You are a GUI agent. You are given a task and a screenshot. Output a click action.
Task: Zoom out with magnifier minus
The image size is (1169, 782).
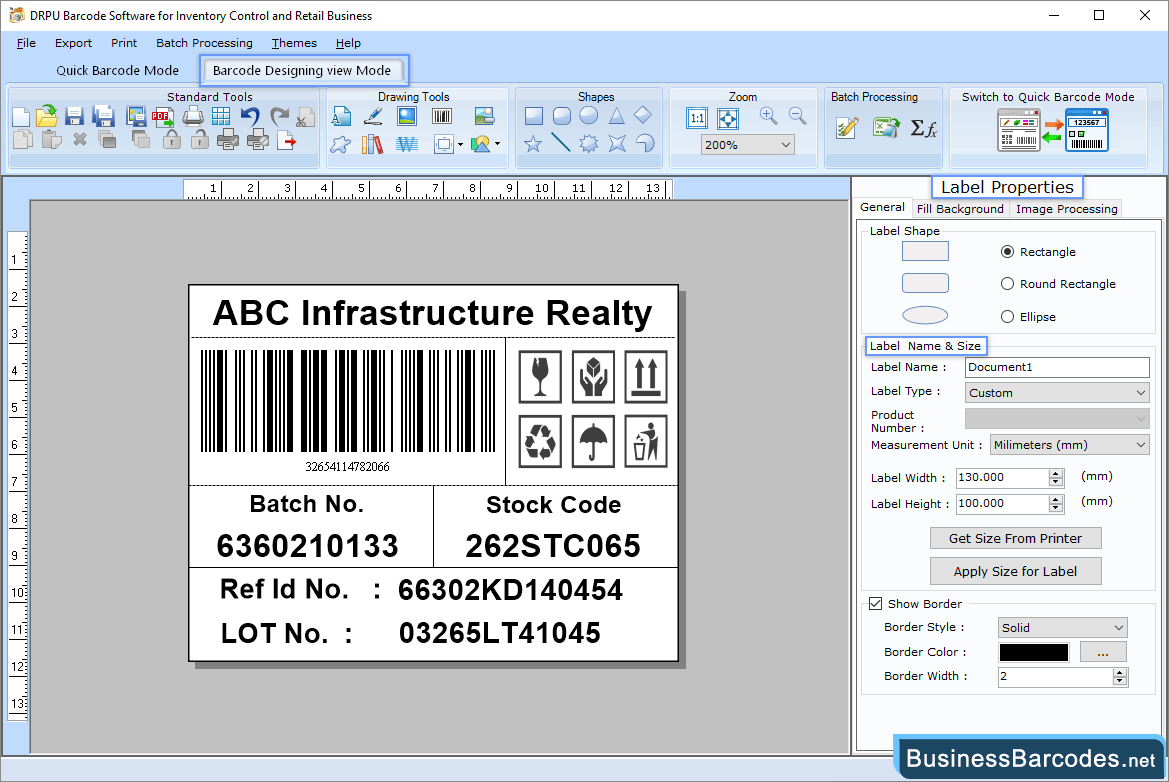(x=798, y=116)
